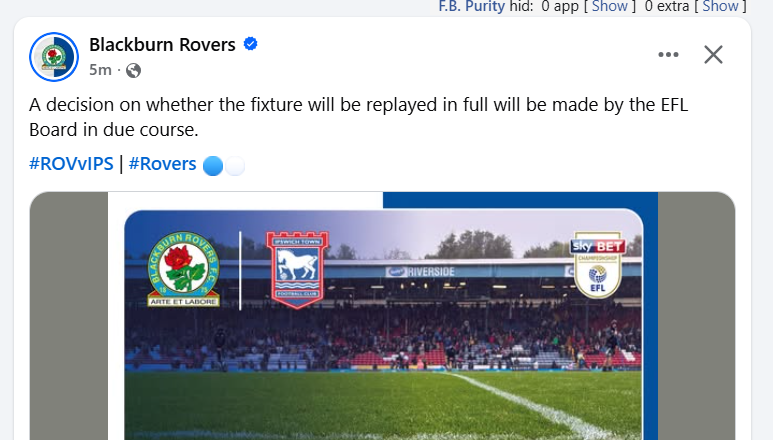The image size is (773, 440).
Task: Click the Blackburn Rovers profile picture
Action: click(x=54, y=57)
